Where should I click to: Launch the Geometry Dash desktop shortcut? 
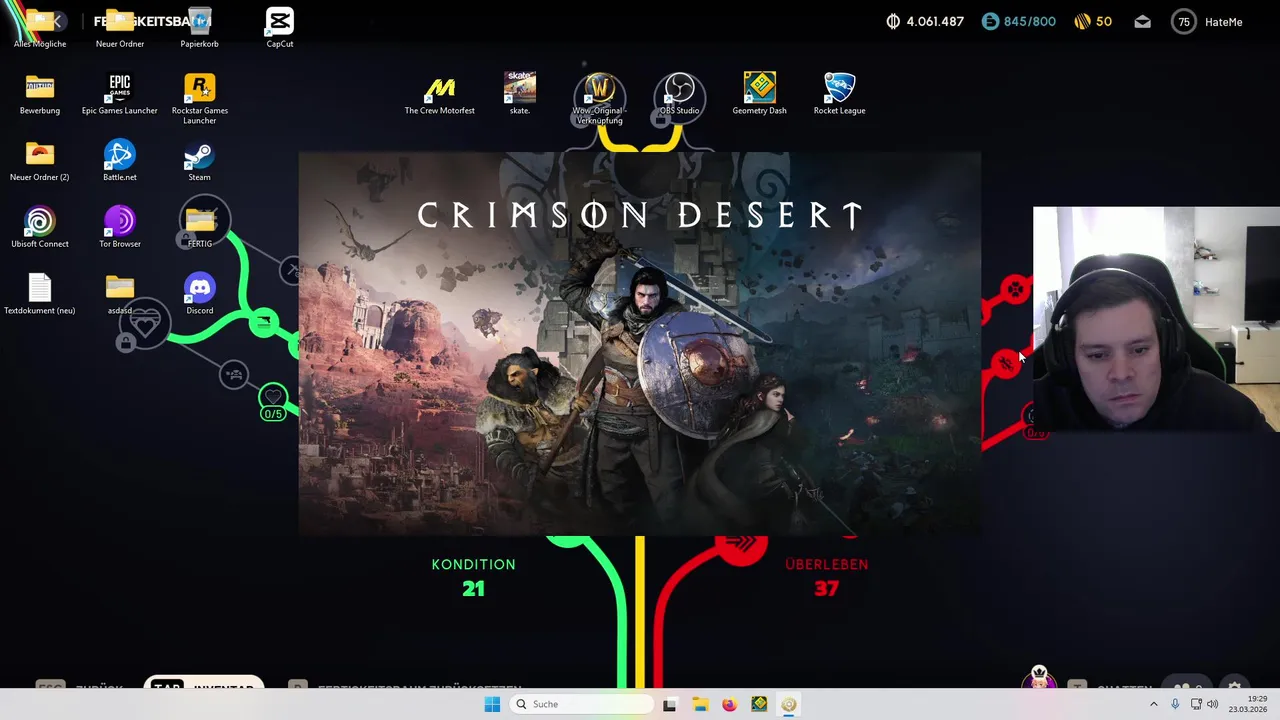[759, 95]
